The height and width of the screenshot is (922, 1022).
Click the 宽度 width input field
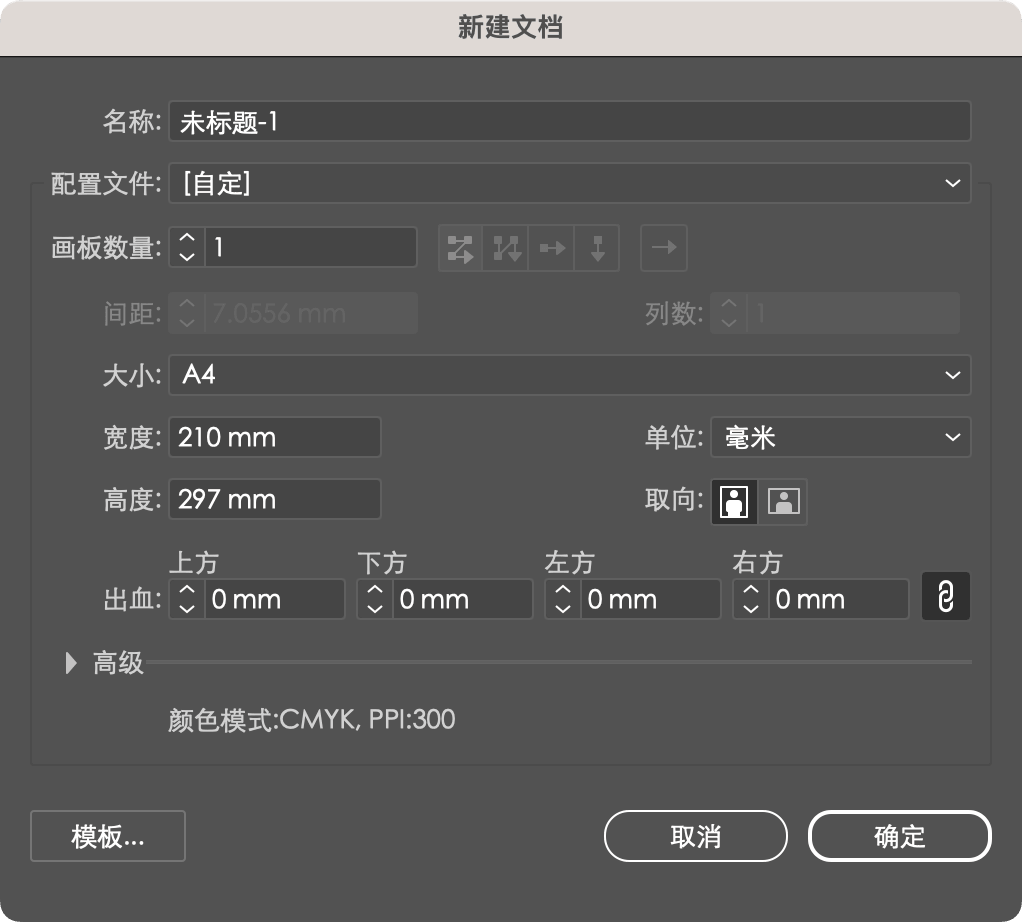click(x=275, y=437)
